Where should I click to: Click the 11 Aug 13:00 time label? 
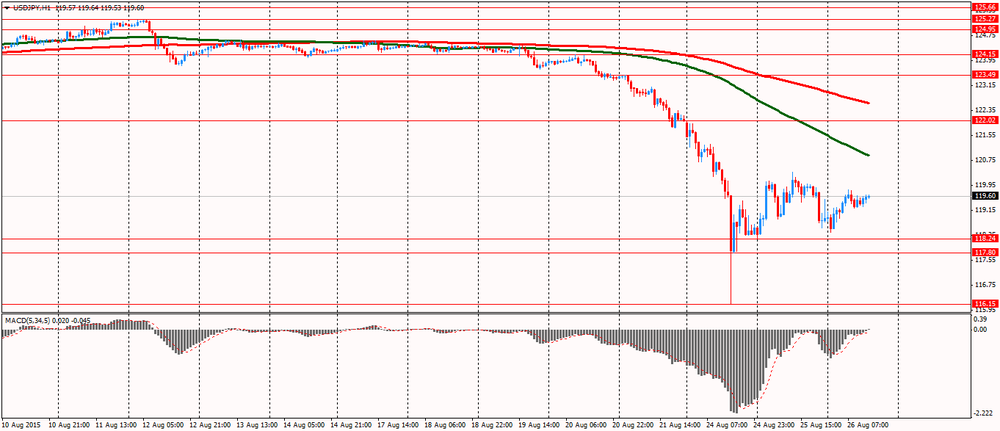[115, 424]
